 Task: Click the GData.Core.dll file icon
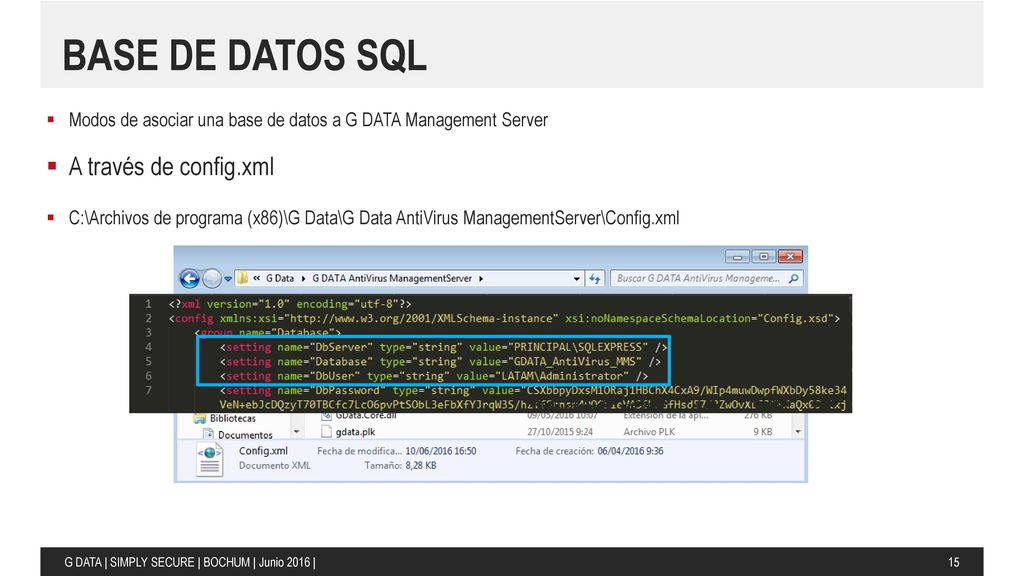[x=327, y=416]
